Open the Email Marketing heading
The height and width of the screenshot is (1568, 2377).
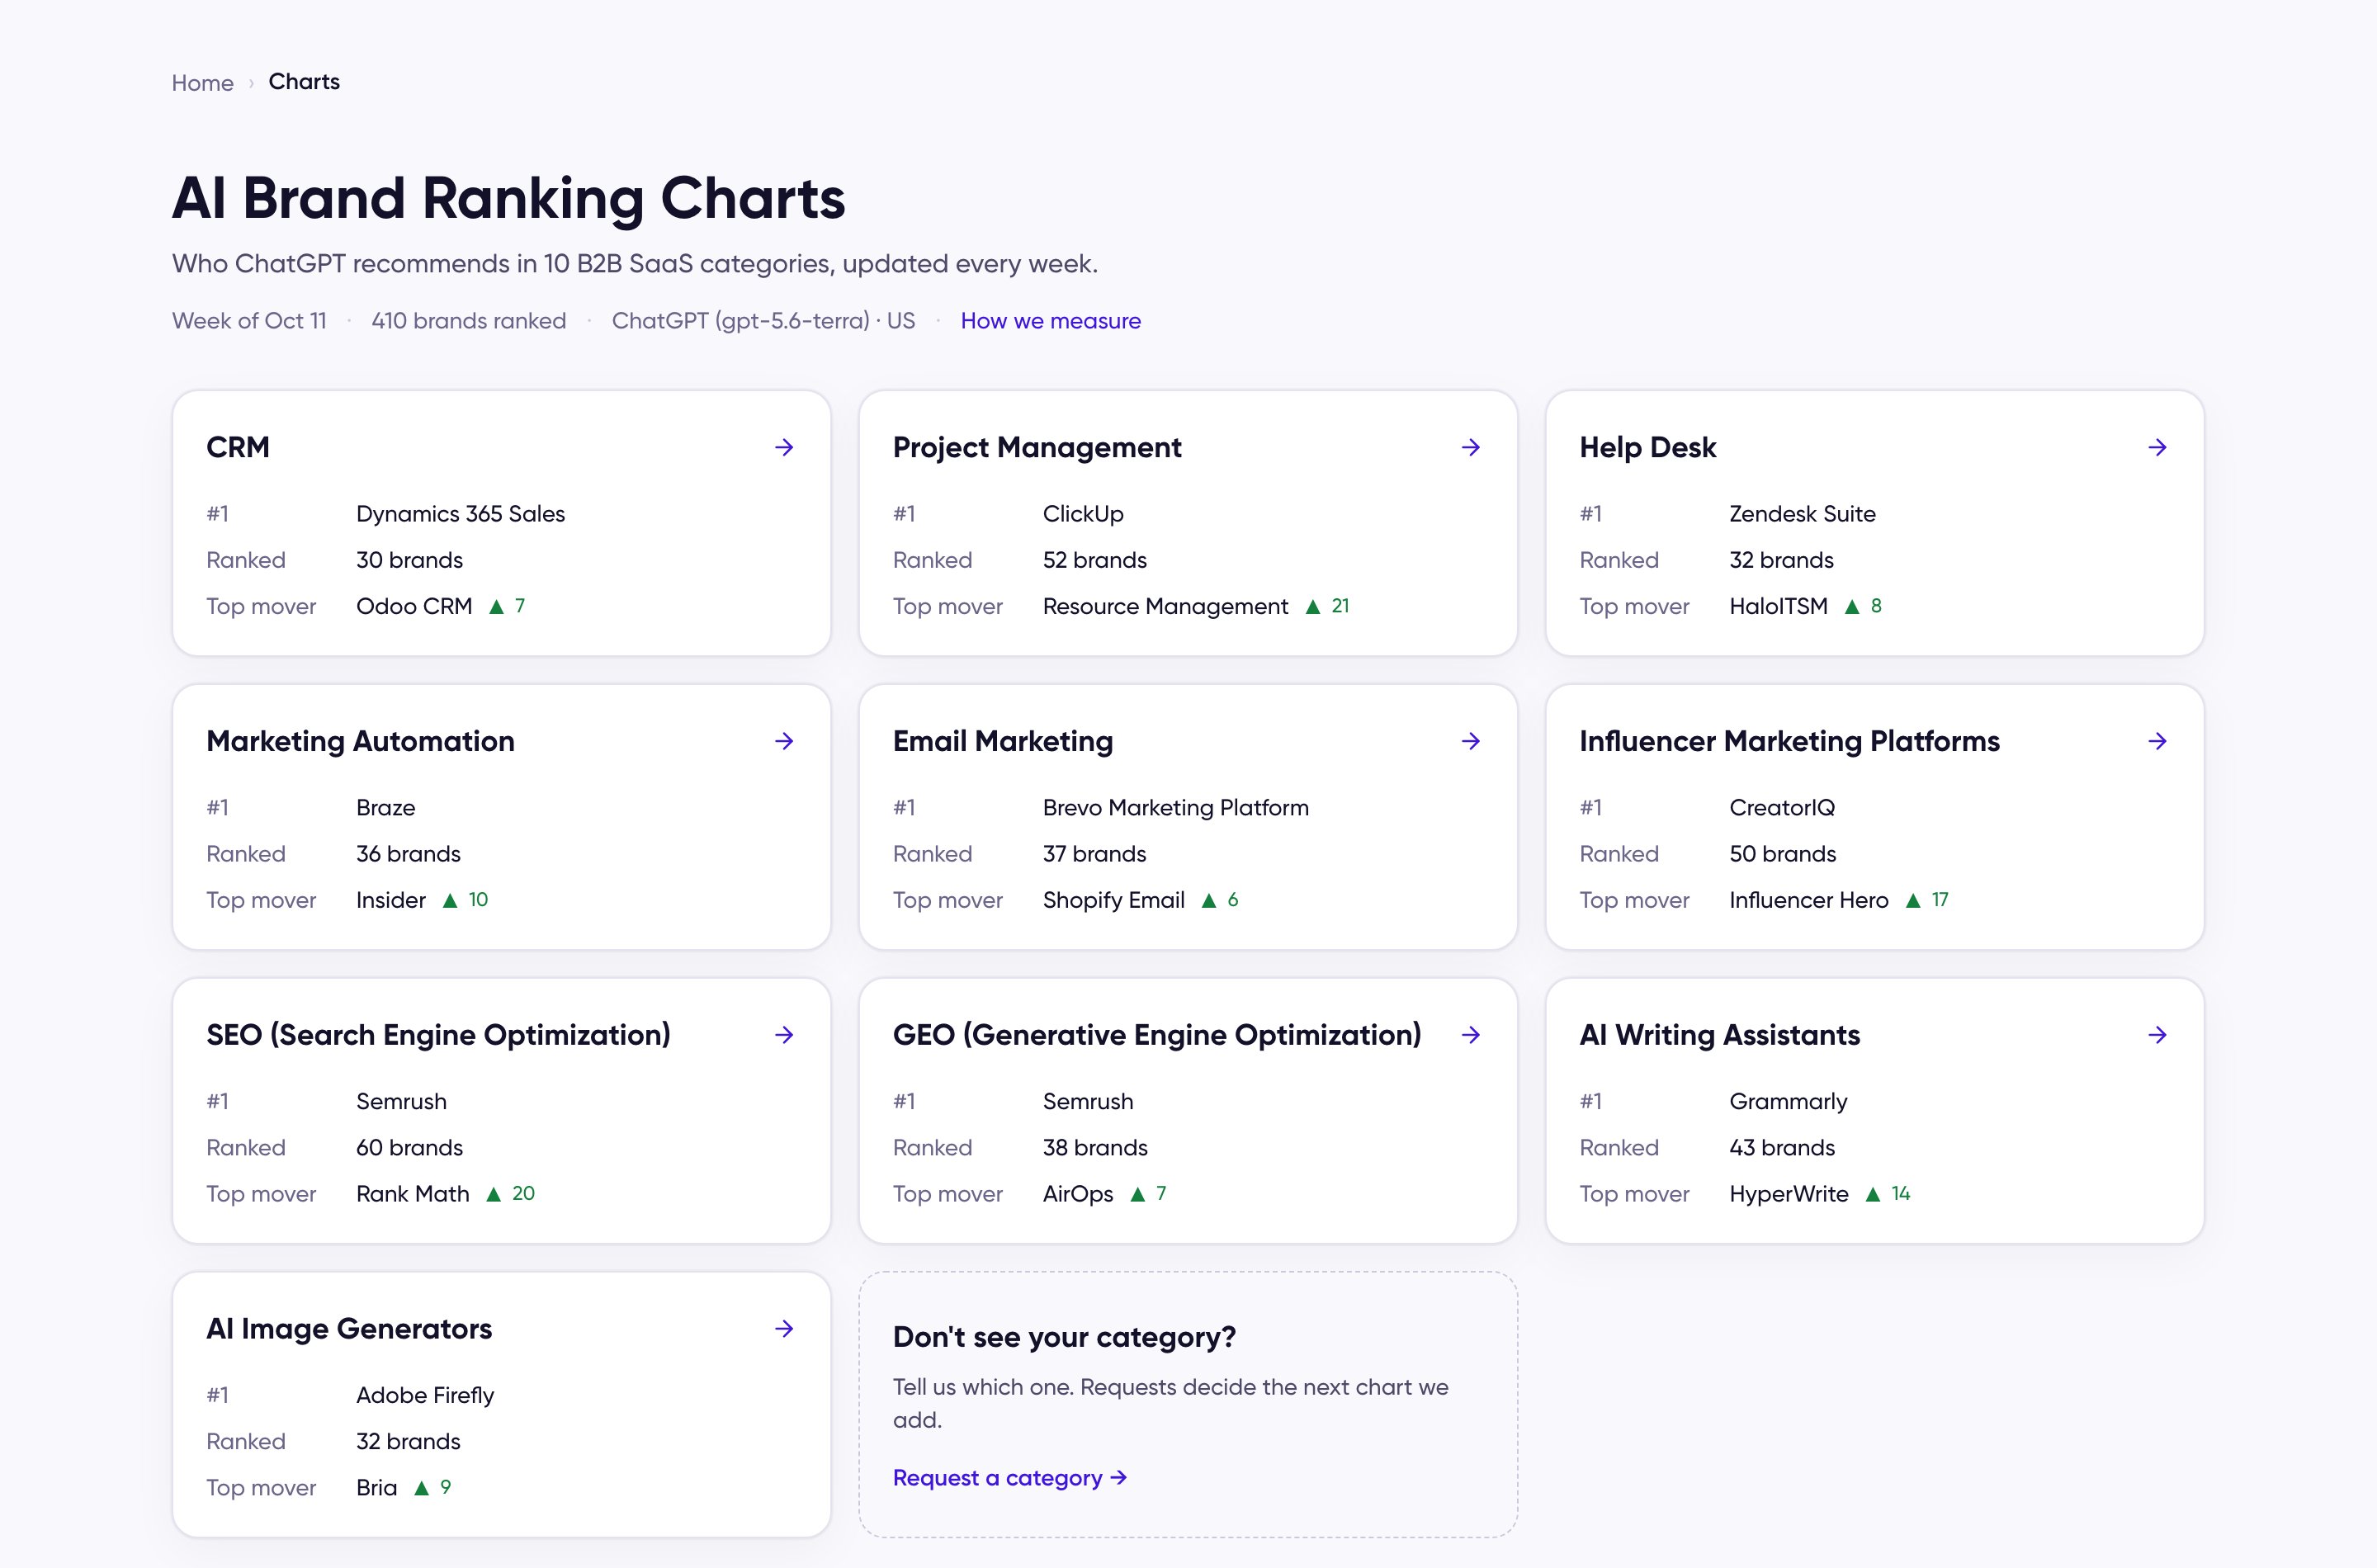pos(1002,741)
